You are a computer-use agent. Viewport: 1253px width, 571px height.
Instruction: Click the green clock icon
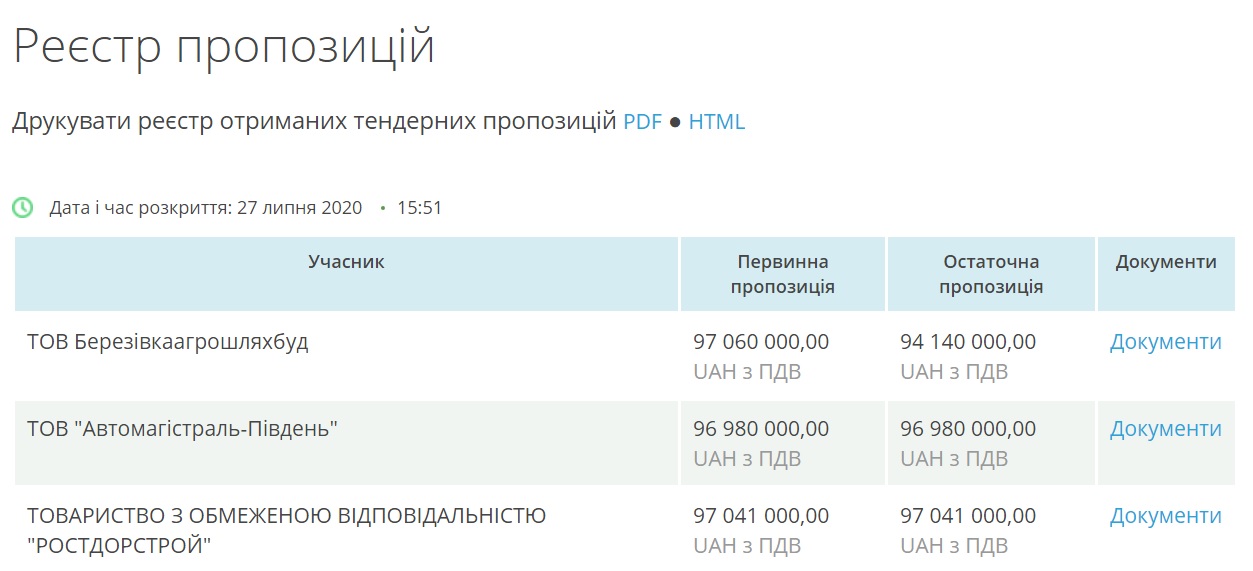[22, 208]
